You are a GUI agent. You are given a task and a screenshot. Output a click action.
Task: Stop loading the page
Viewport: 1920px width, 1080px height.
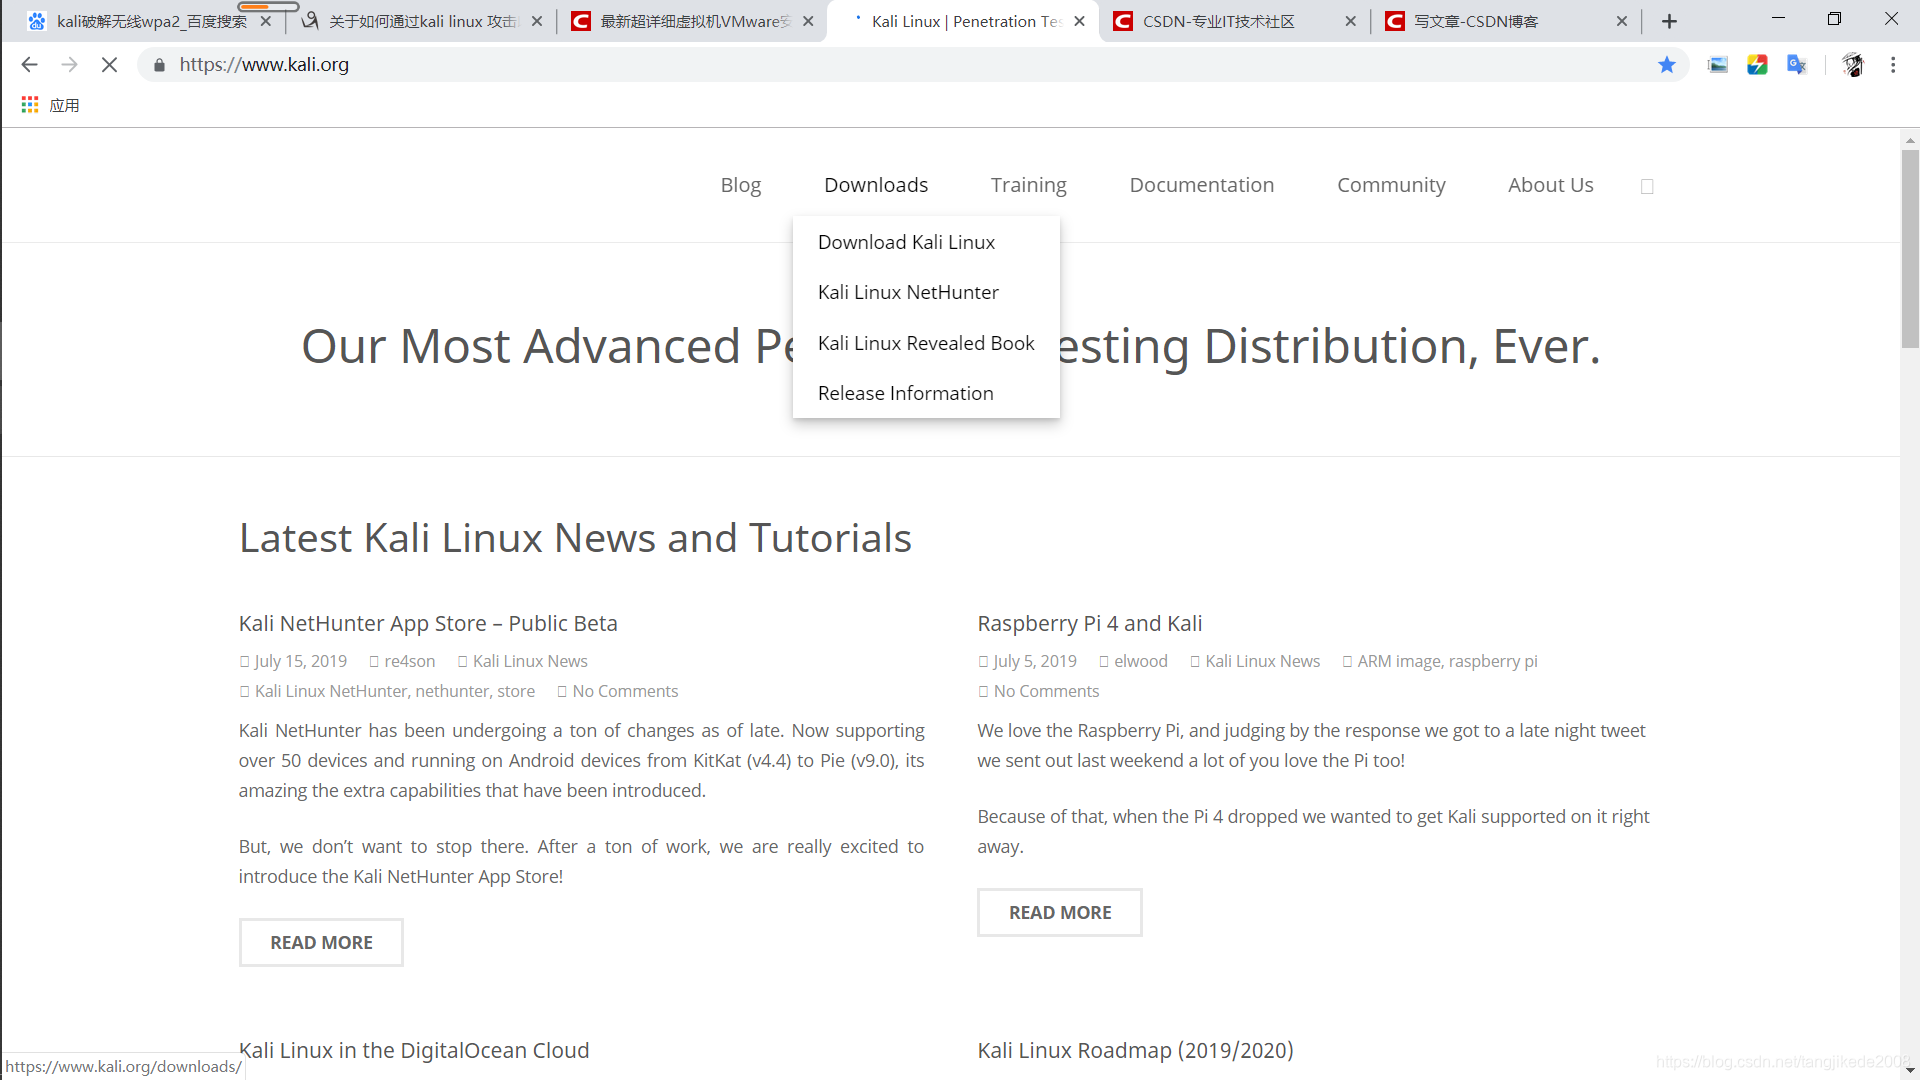(x=110, y=65)
